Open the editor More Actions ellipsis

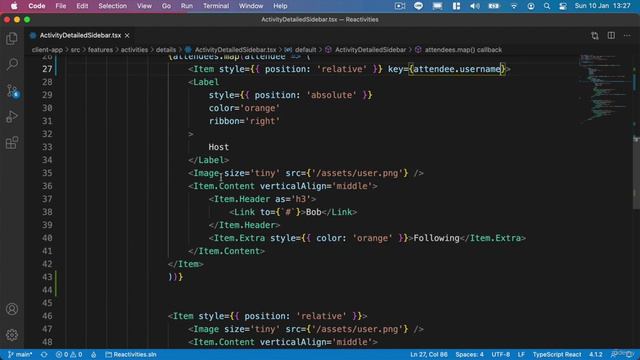(x=627, y=36)
